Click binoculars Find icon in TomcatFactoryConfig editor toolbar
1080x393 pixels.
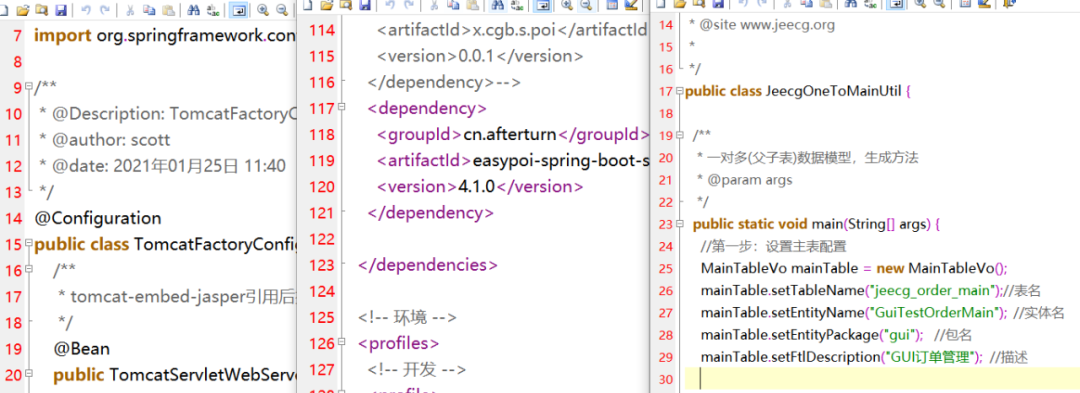point(194,10)
